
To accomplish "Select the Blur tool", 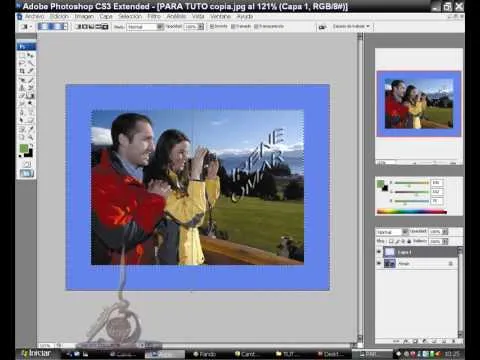I will click(22, 104).
